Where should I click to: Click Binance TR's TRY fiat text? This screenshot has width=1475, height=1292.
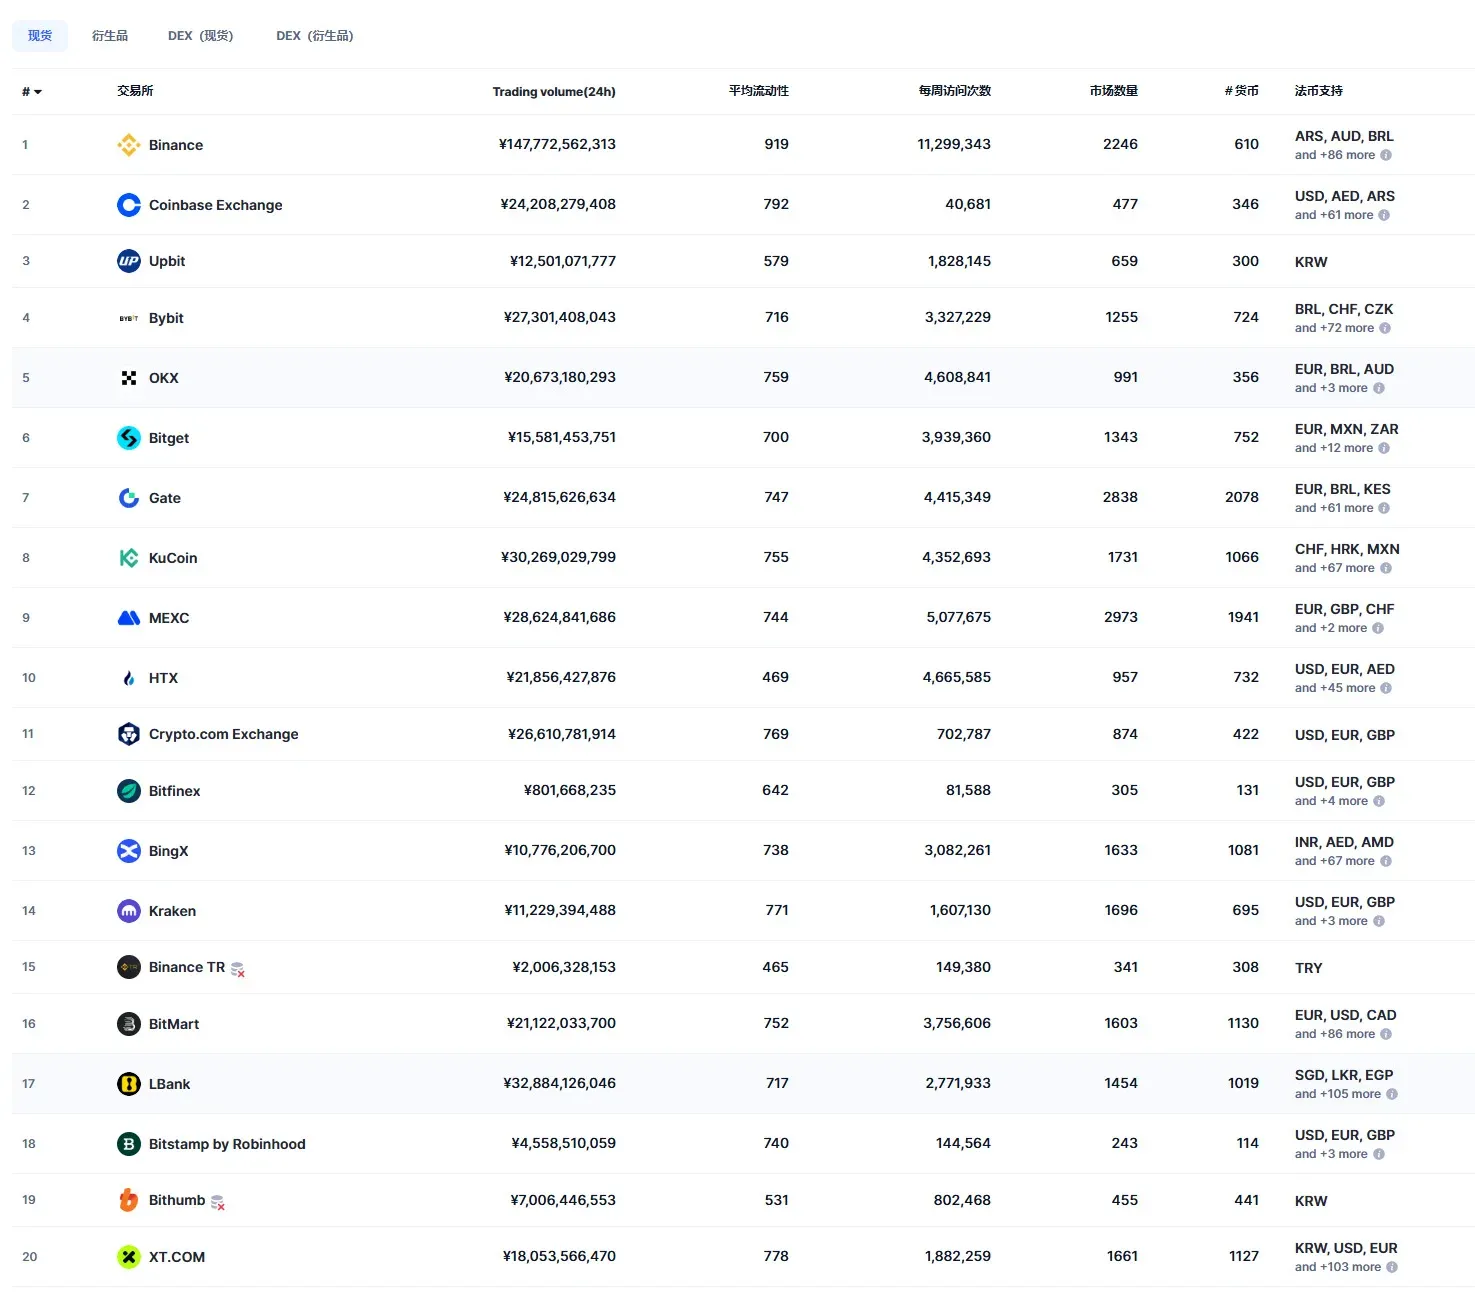click(1309, 968)
